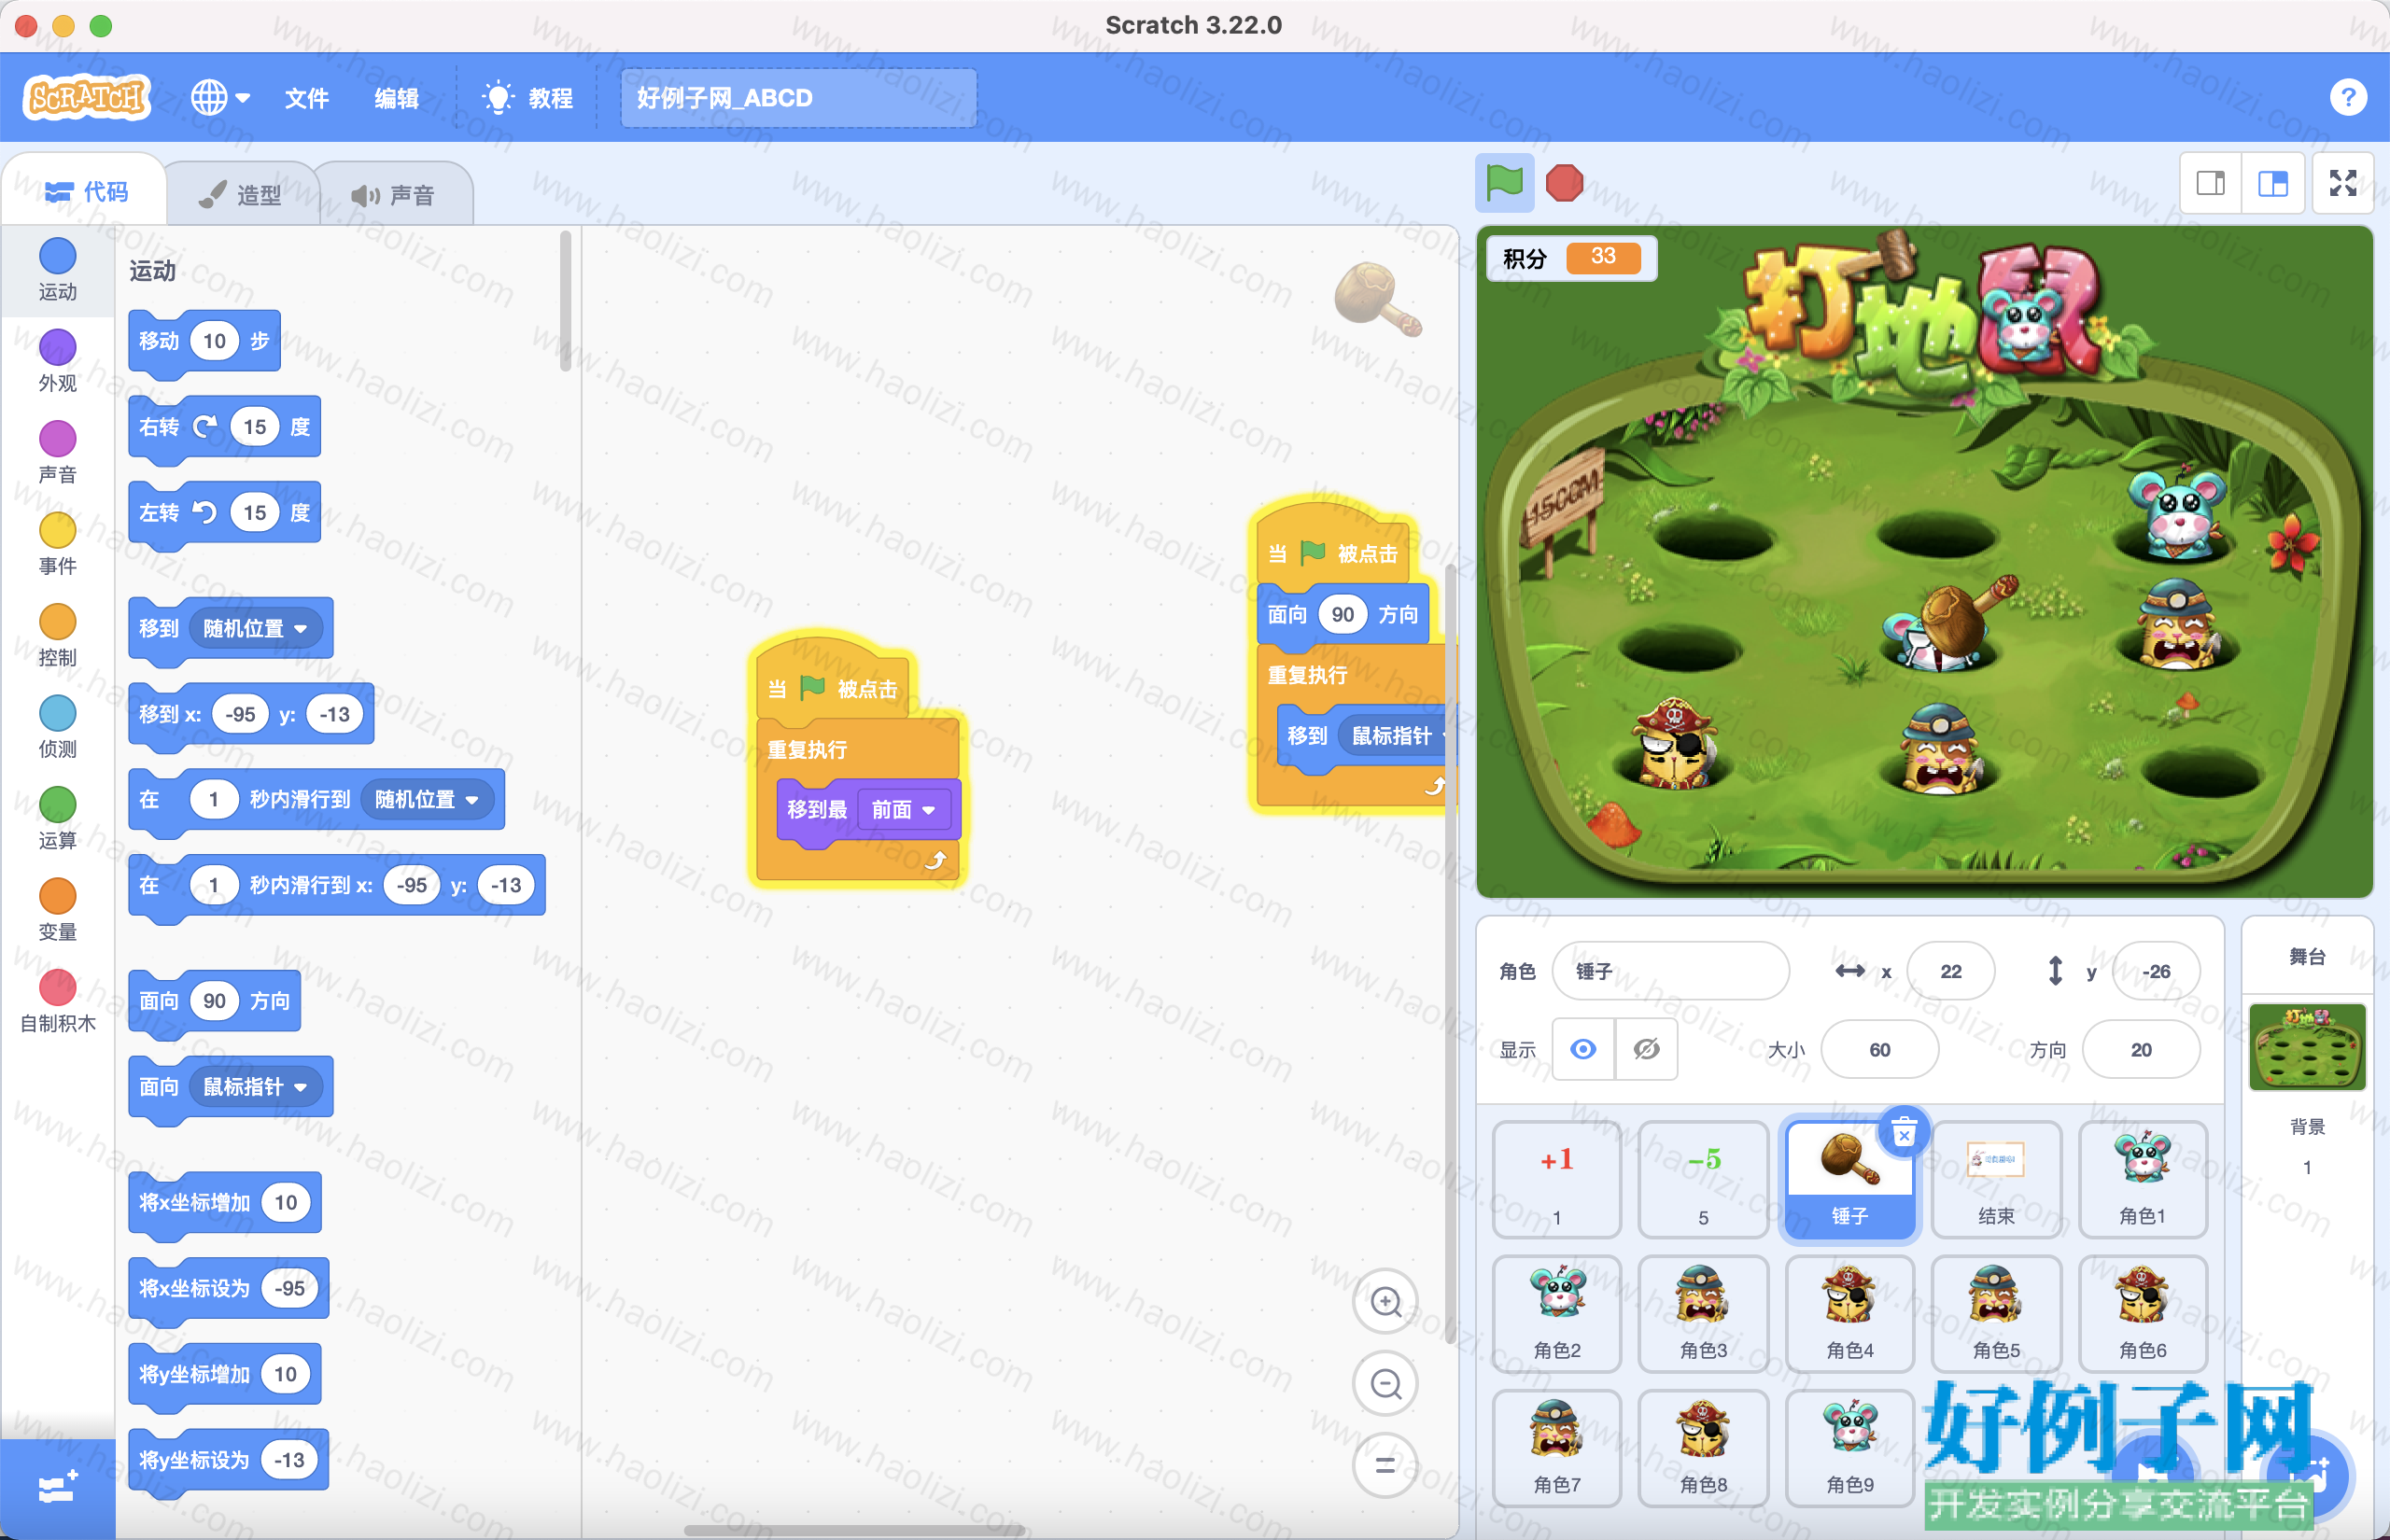
Task: Select the yellow 事件 events category
Action: pyautogui.click(x=57, y=544)
